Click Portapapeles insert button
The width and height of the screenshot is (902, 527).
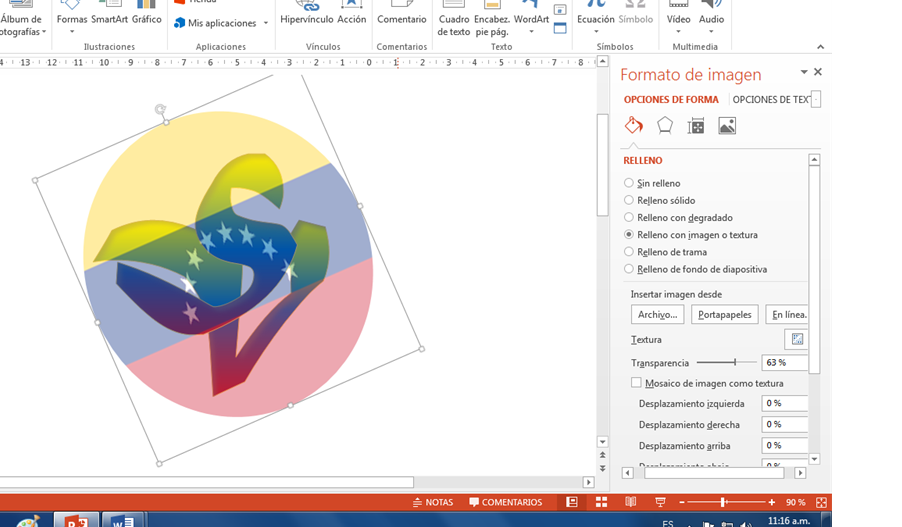(x=724, y=314)
